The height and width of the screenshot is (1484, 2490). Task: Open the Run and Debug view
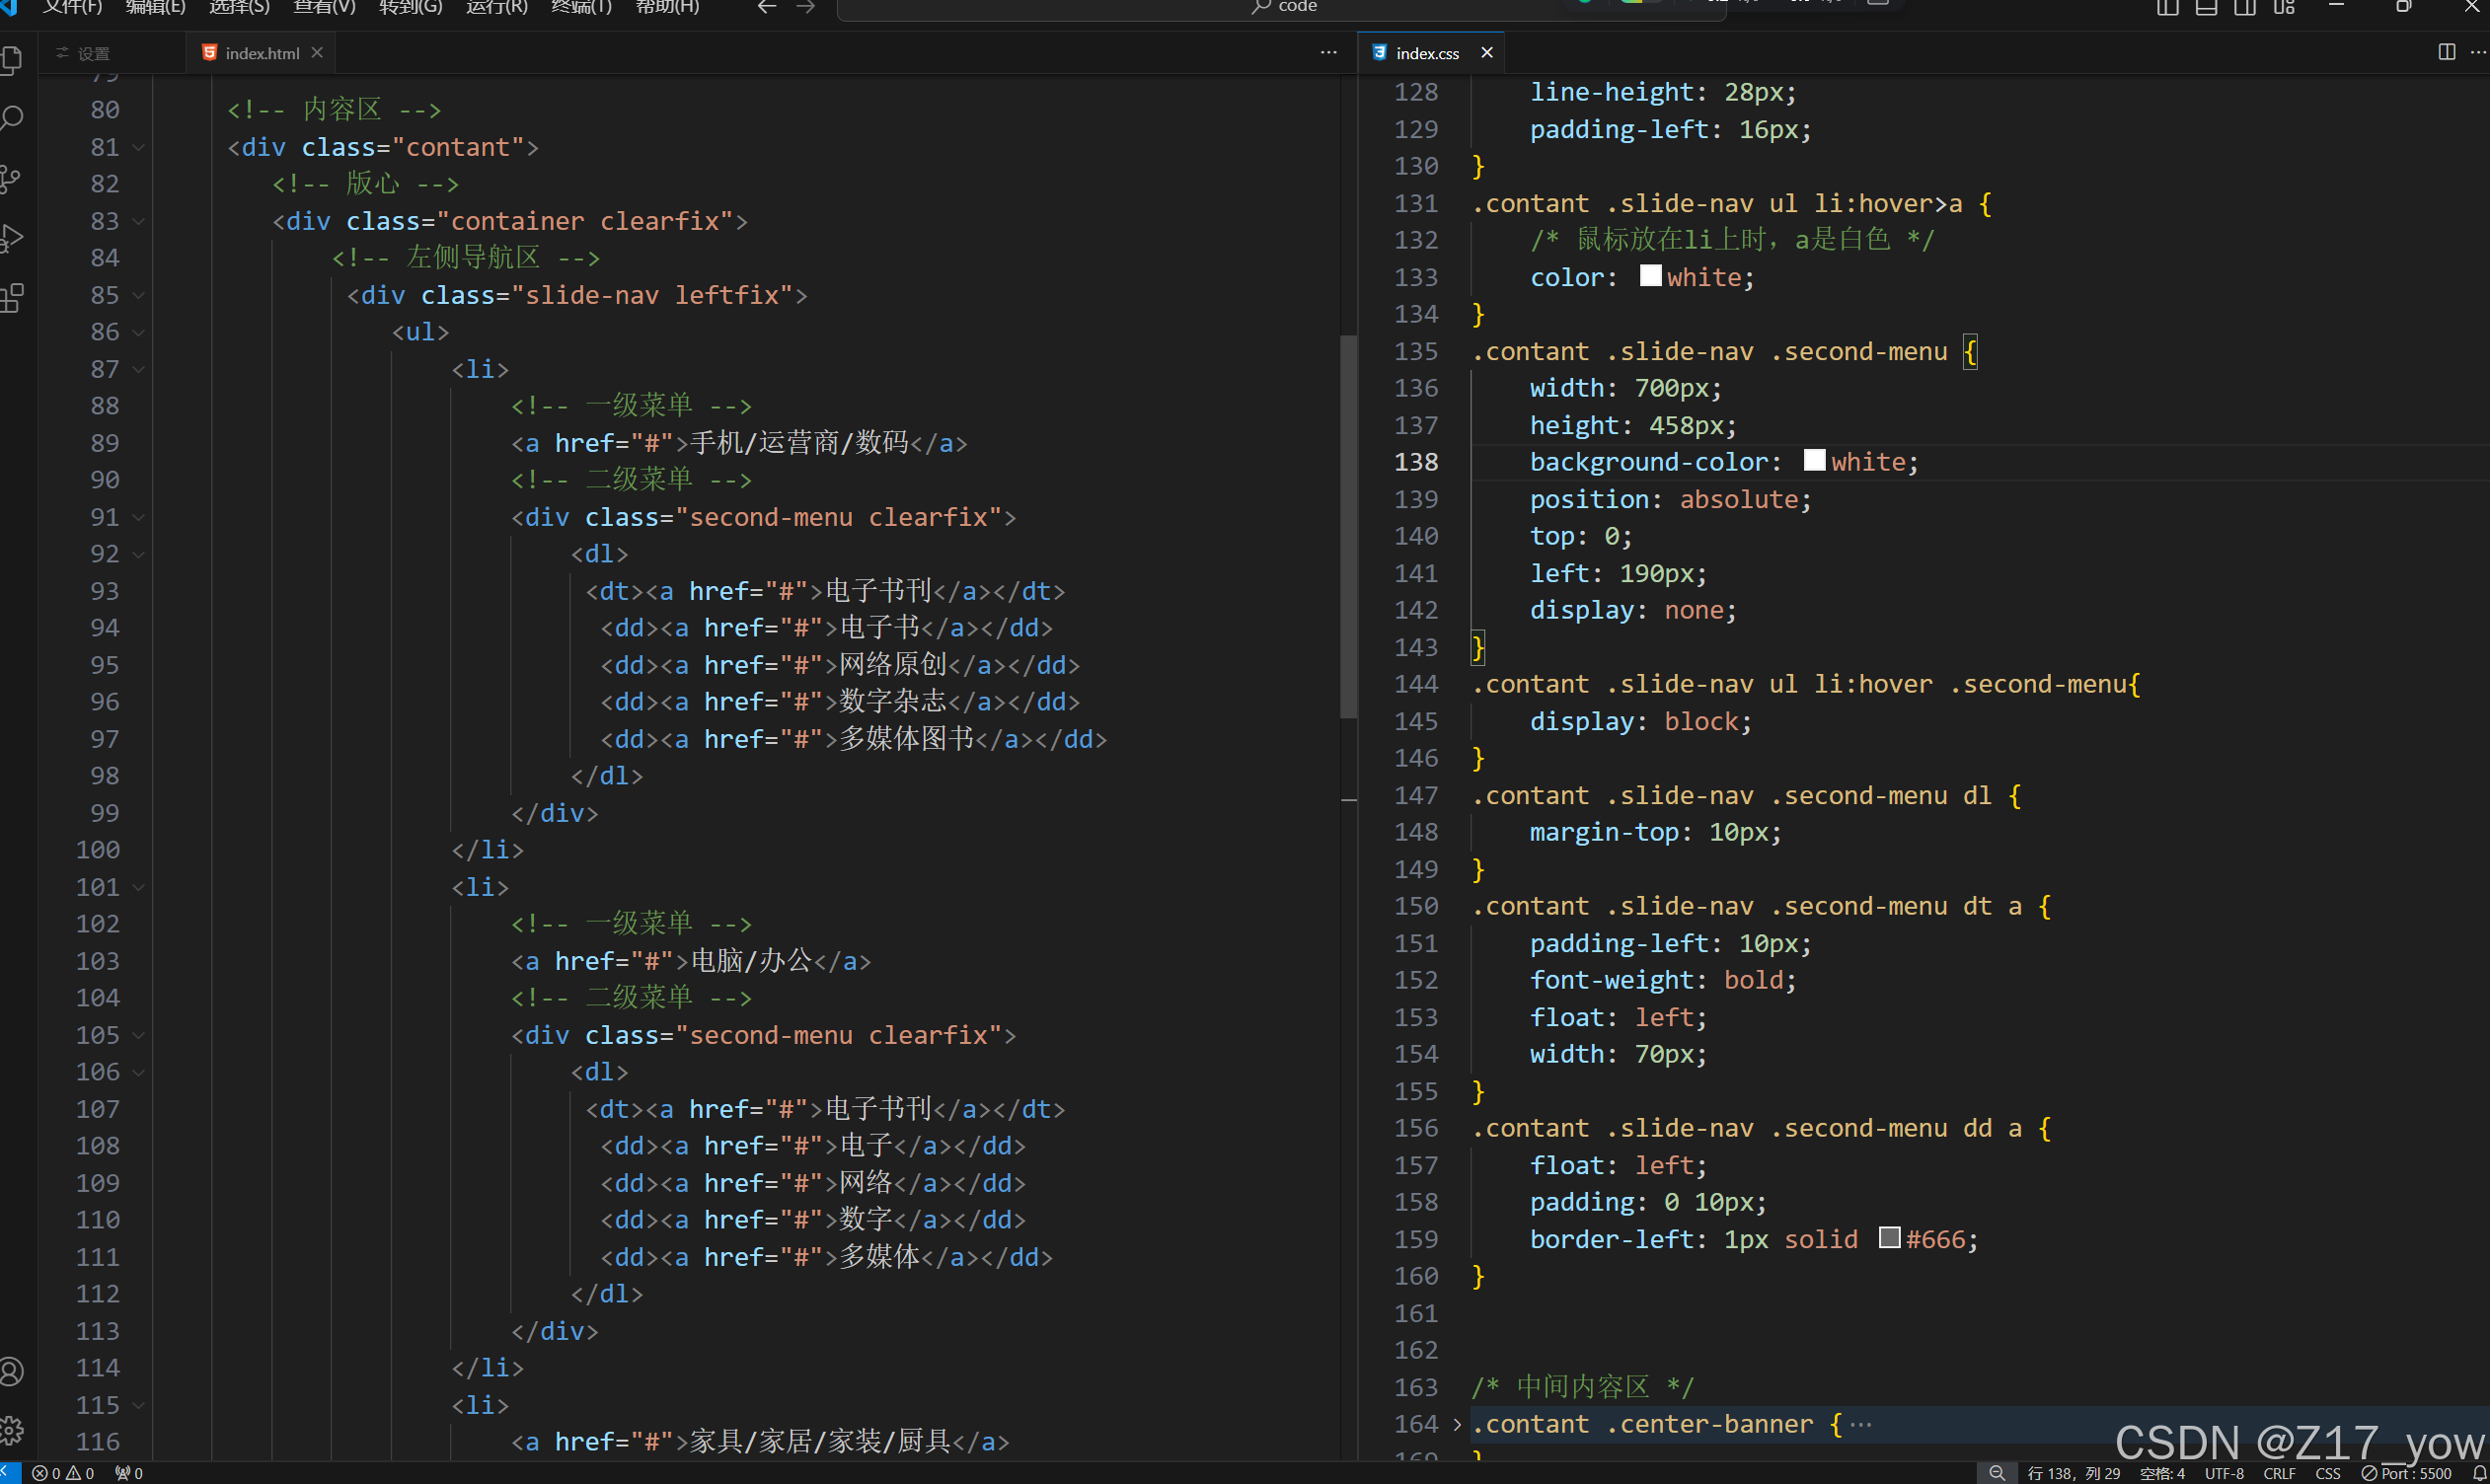12,238
